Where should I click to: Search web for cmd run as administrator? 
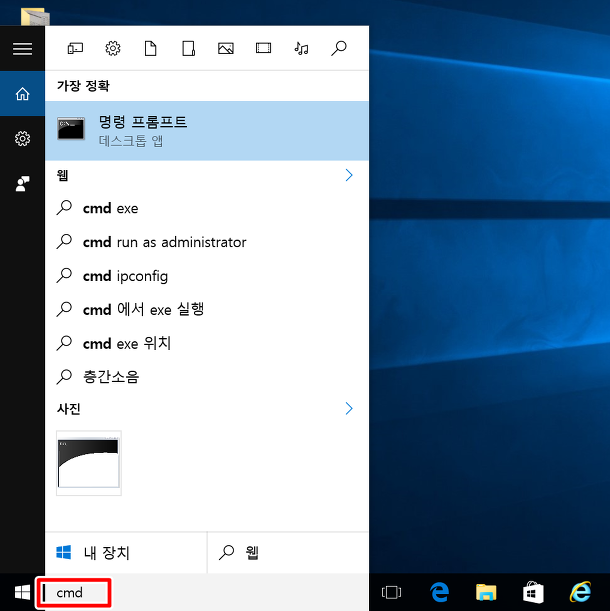pyautogui.click(x=207, y=242)
